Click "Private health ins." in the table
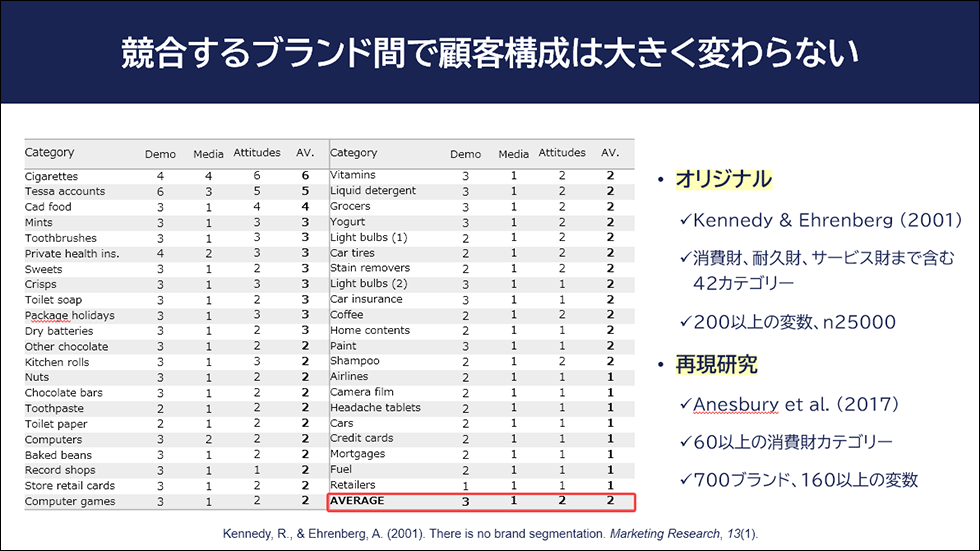This screenshot has height=551, width=980. pyautogui.click(x=72, y=254)
